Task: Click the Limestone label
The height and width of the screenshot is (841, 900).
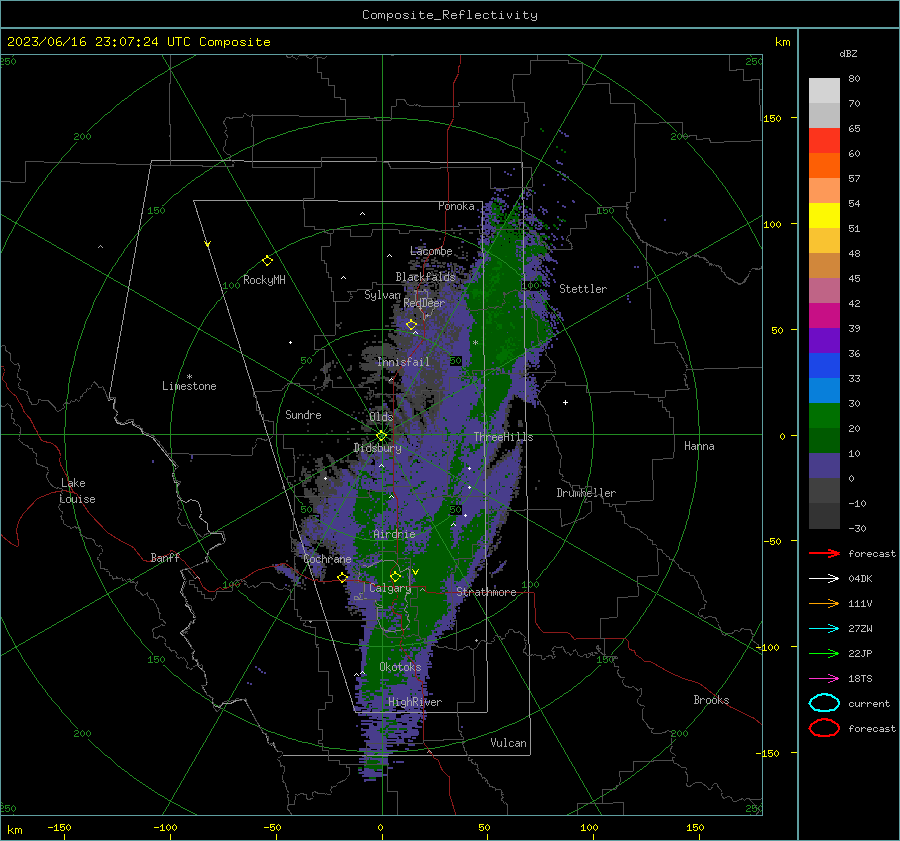Action: click(x=189, y=386)
